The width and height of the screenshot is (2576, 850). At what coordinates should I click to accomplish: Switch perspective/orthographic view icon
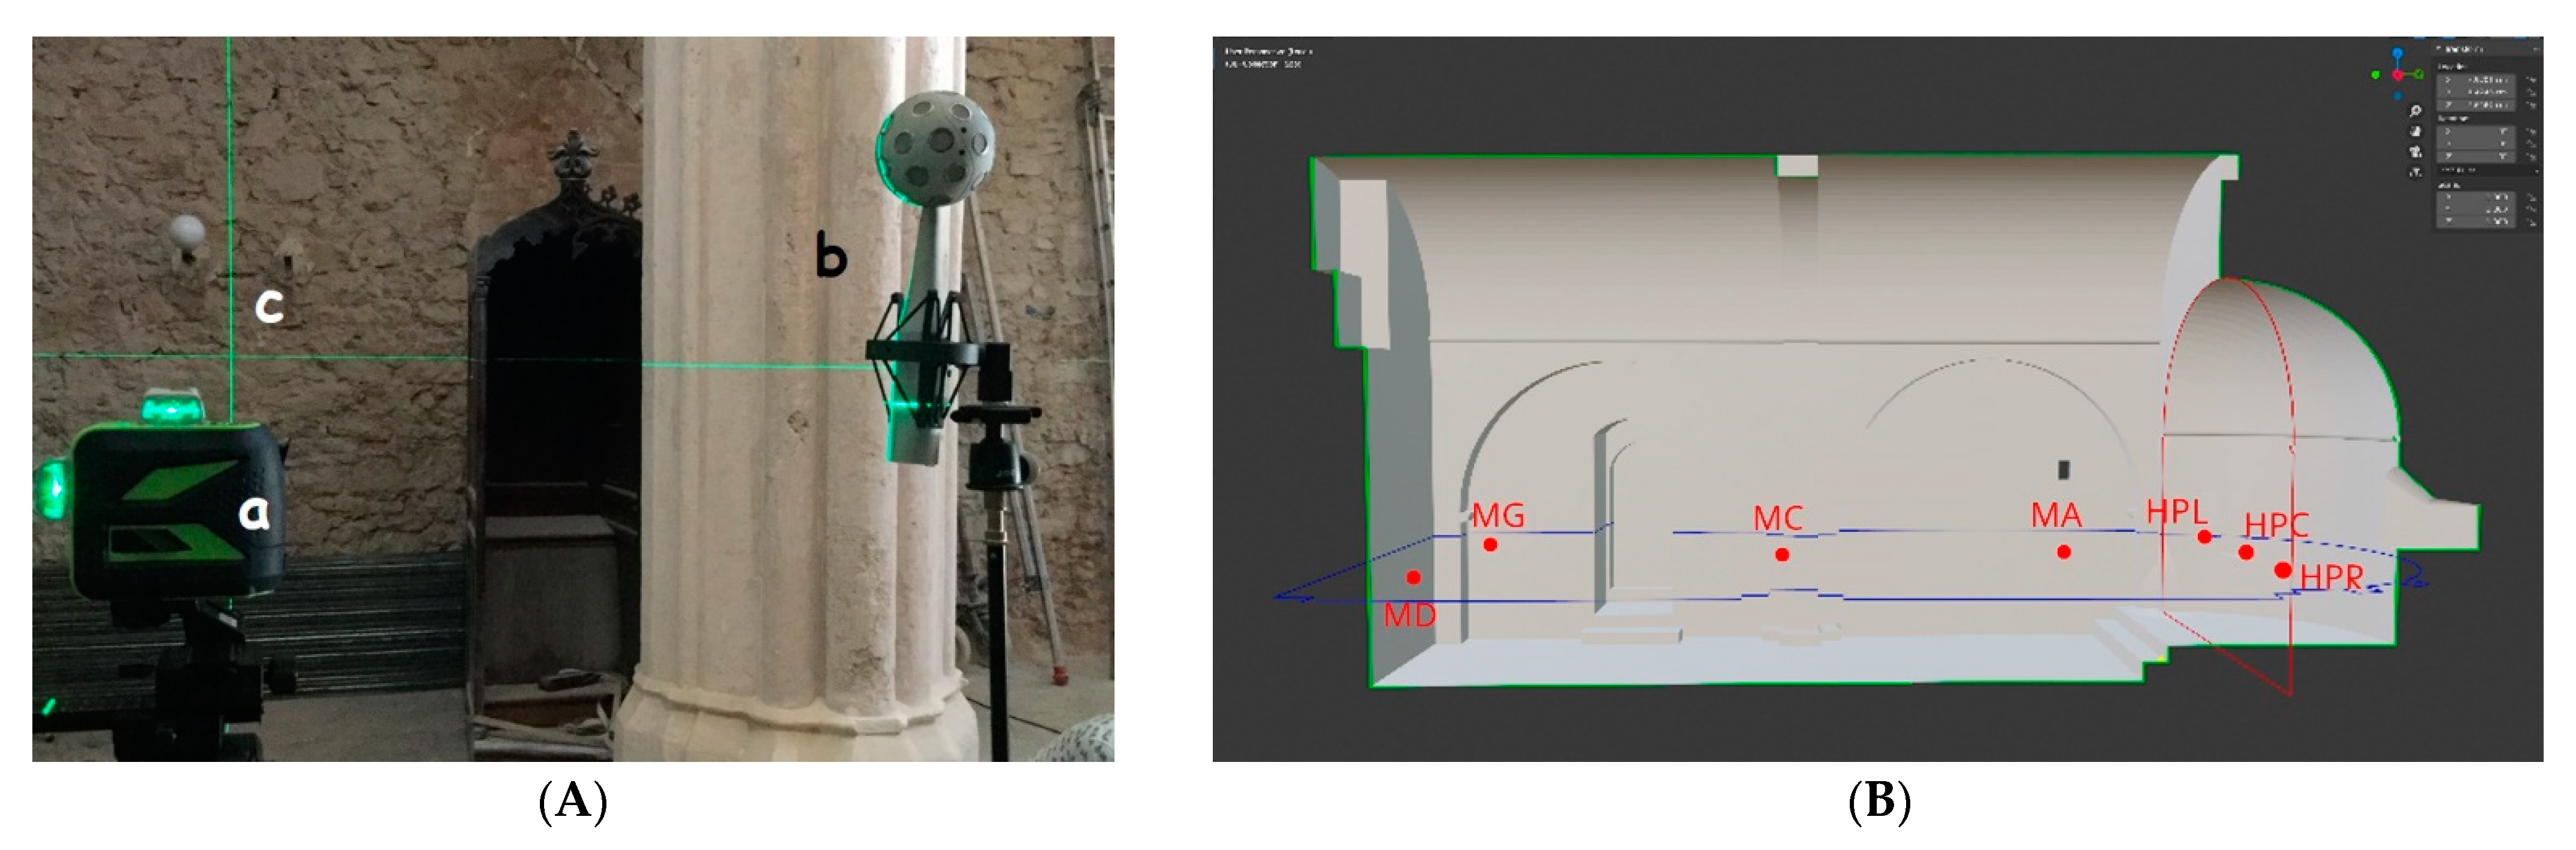click(x=2416, y=173)
